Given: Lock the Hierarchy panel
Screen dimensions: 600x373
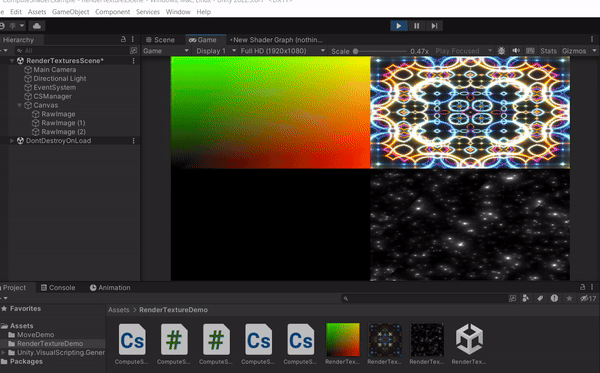Looking at the screenshot, I should click(x=123, y=39).
